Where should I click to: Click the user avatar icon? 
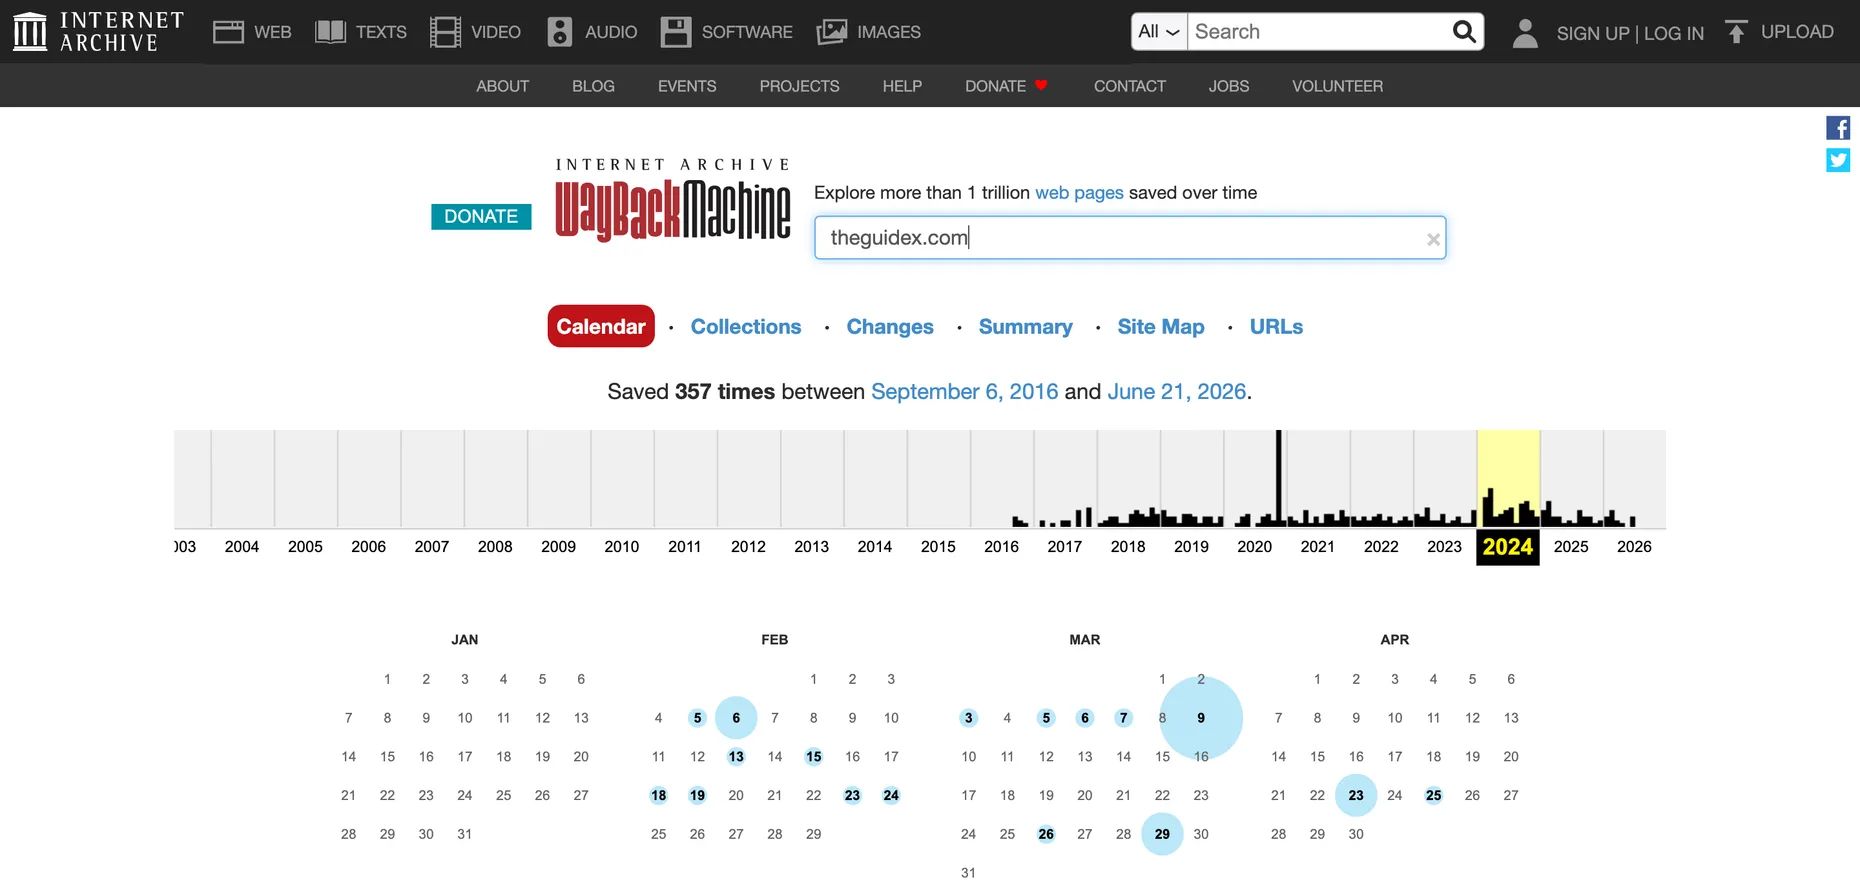point(1525,33)
